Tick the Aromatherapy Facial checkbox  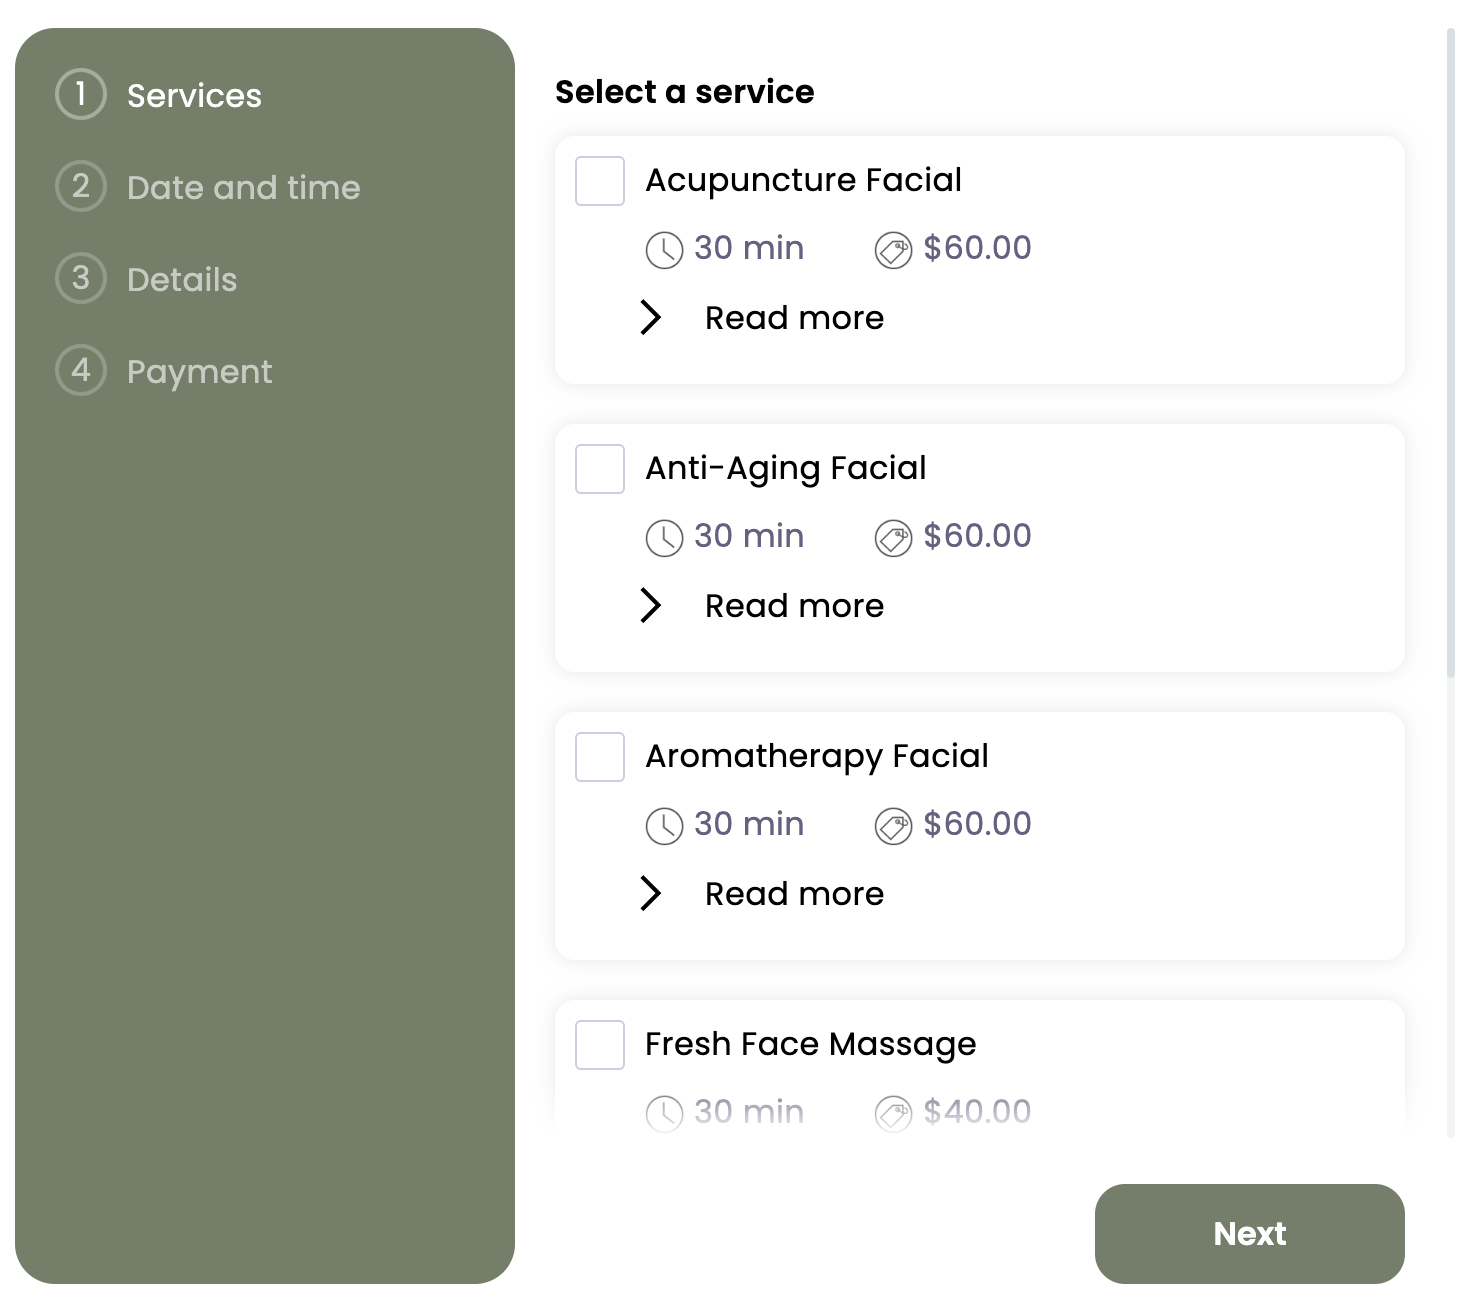(x=599, y=757)
